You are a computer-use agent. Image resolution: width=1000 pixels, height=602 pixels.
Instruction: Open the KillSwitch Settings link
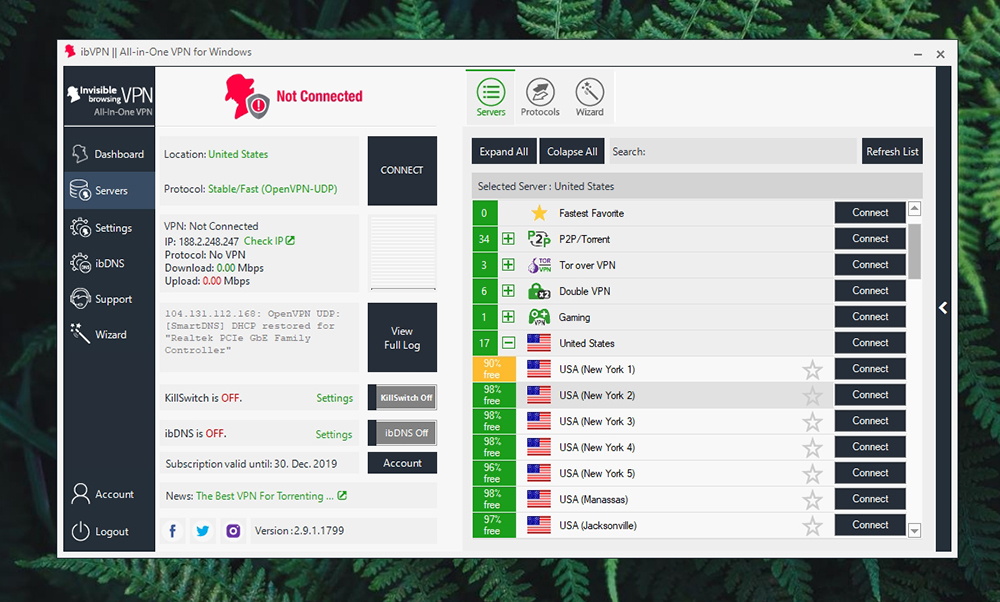[x=334, y=398]
